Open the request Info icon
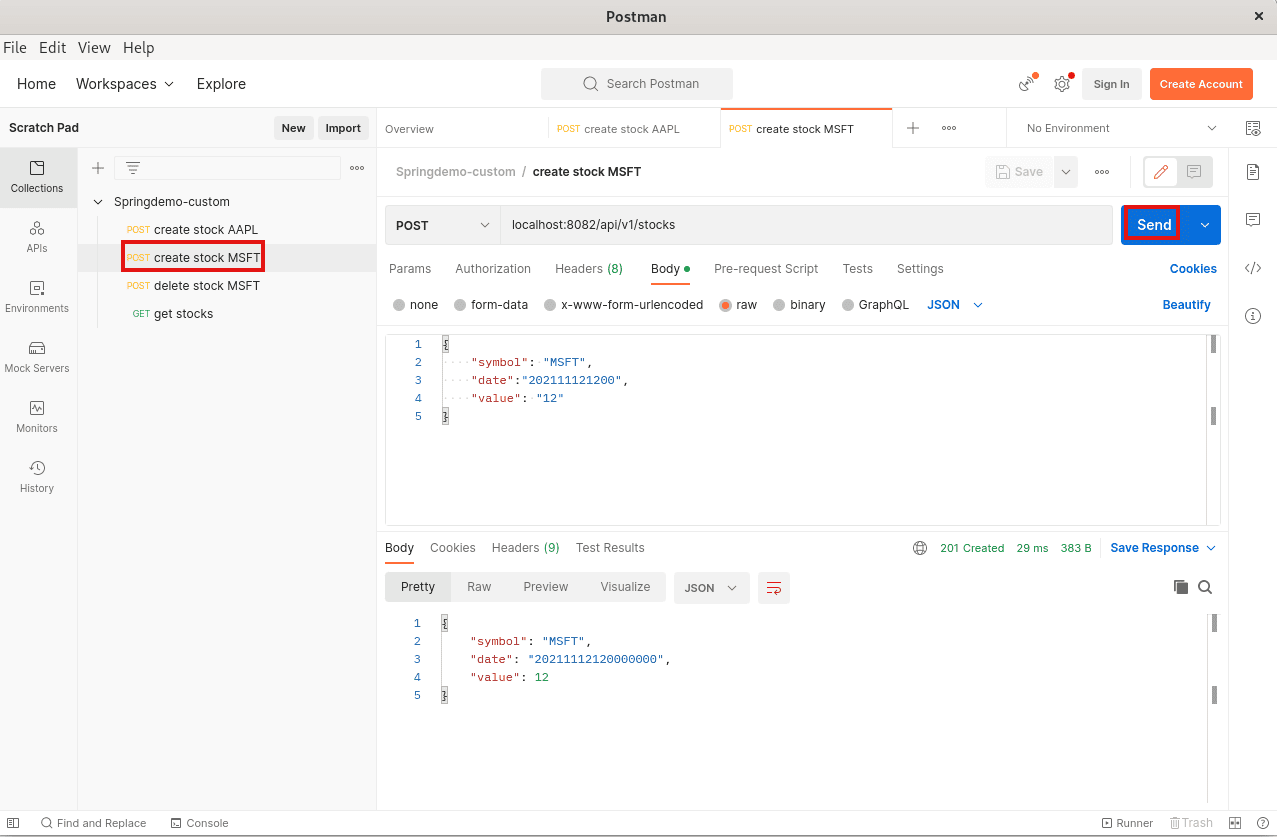This screenshot has width=1277, height=837. (1253, 316)
